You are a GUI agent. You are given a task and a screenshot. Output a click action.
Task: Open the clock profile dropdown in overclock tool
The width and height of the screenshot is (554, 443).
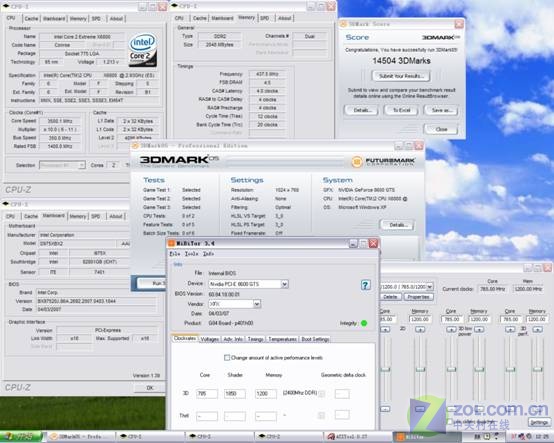(430, 287)
